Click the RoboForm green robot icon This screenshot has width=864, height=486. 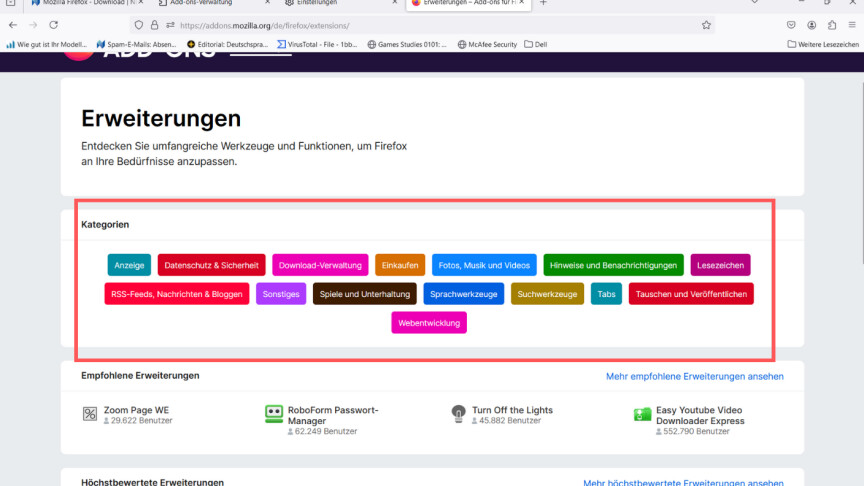tap(274, 414)
